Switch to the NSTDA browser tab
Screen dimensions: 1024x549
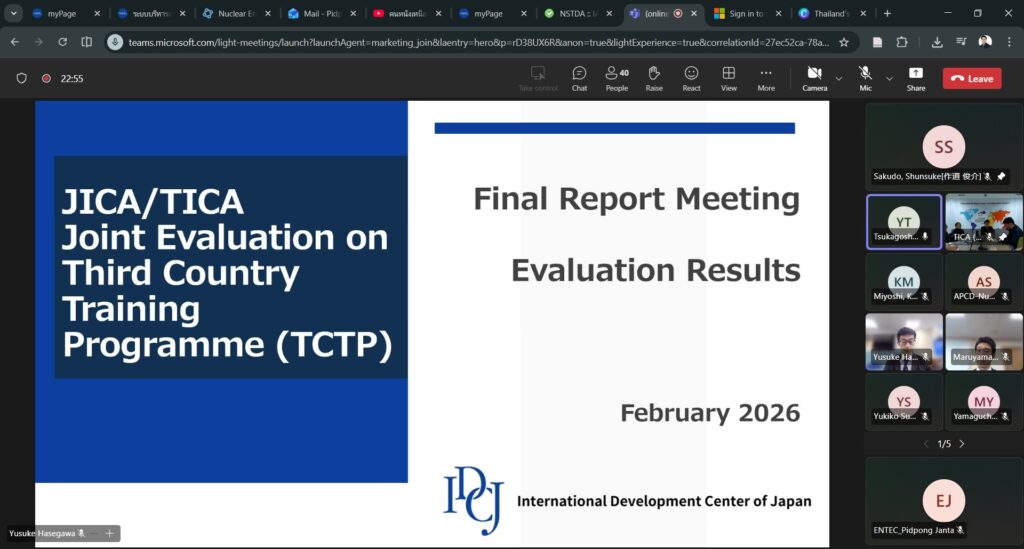point(576,14)
